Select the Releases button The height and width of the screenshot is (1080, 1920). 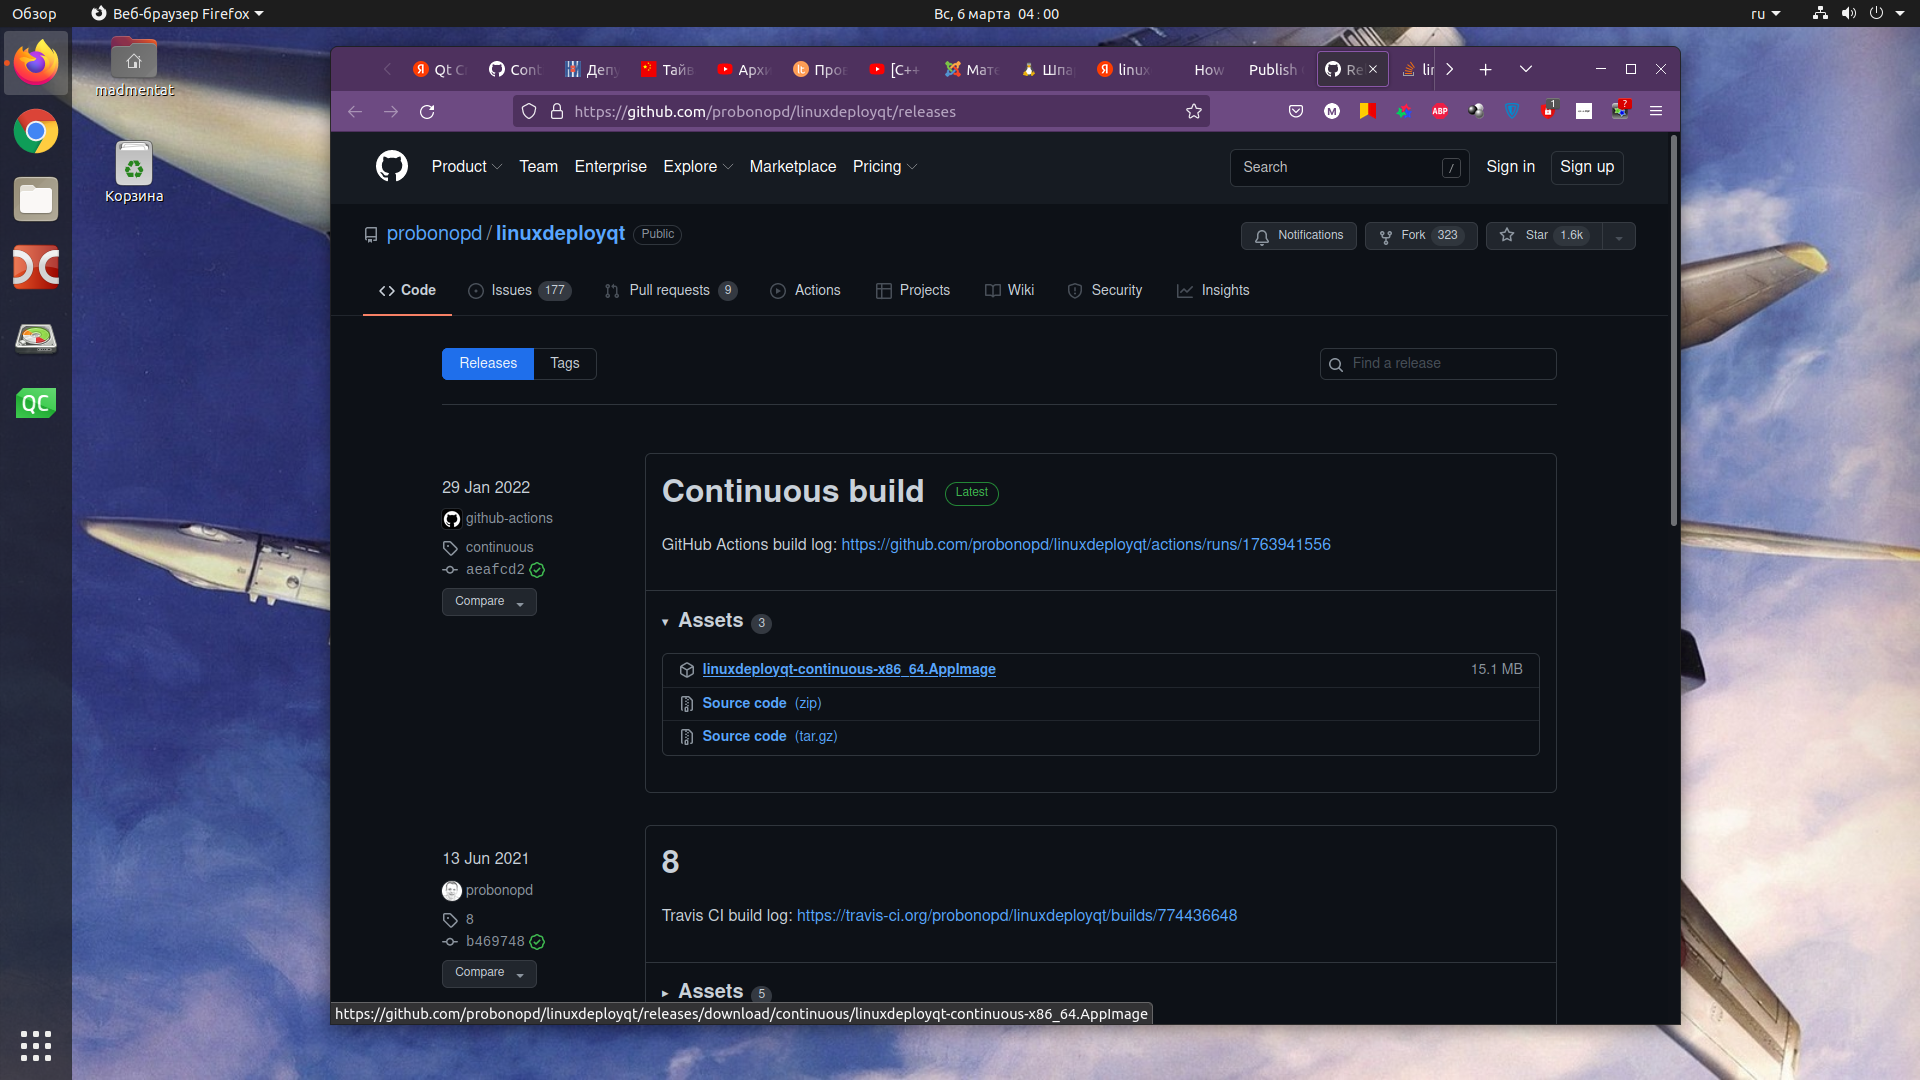click(x=488, y=363)
